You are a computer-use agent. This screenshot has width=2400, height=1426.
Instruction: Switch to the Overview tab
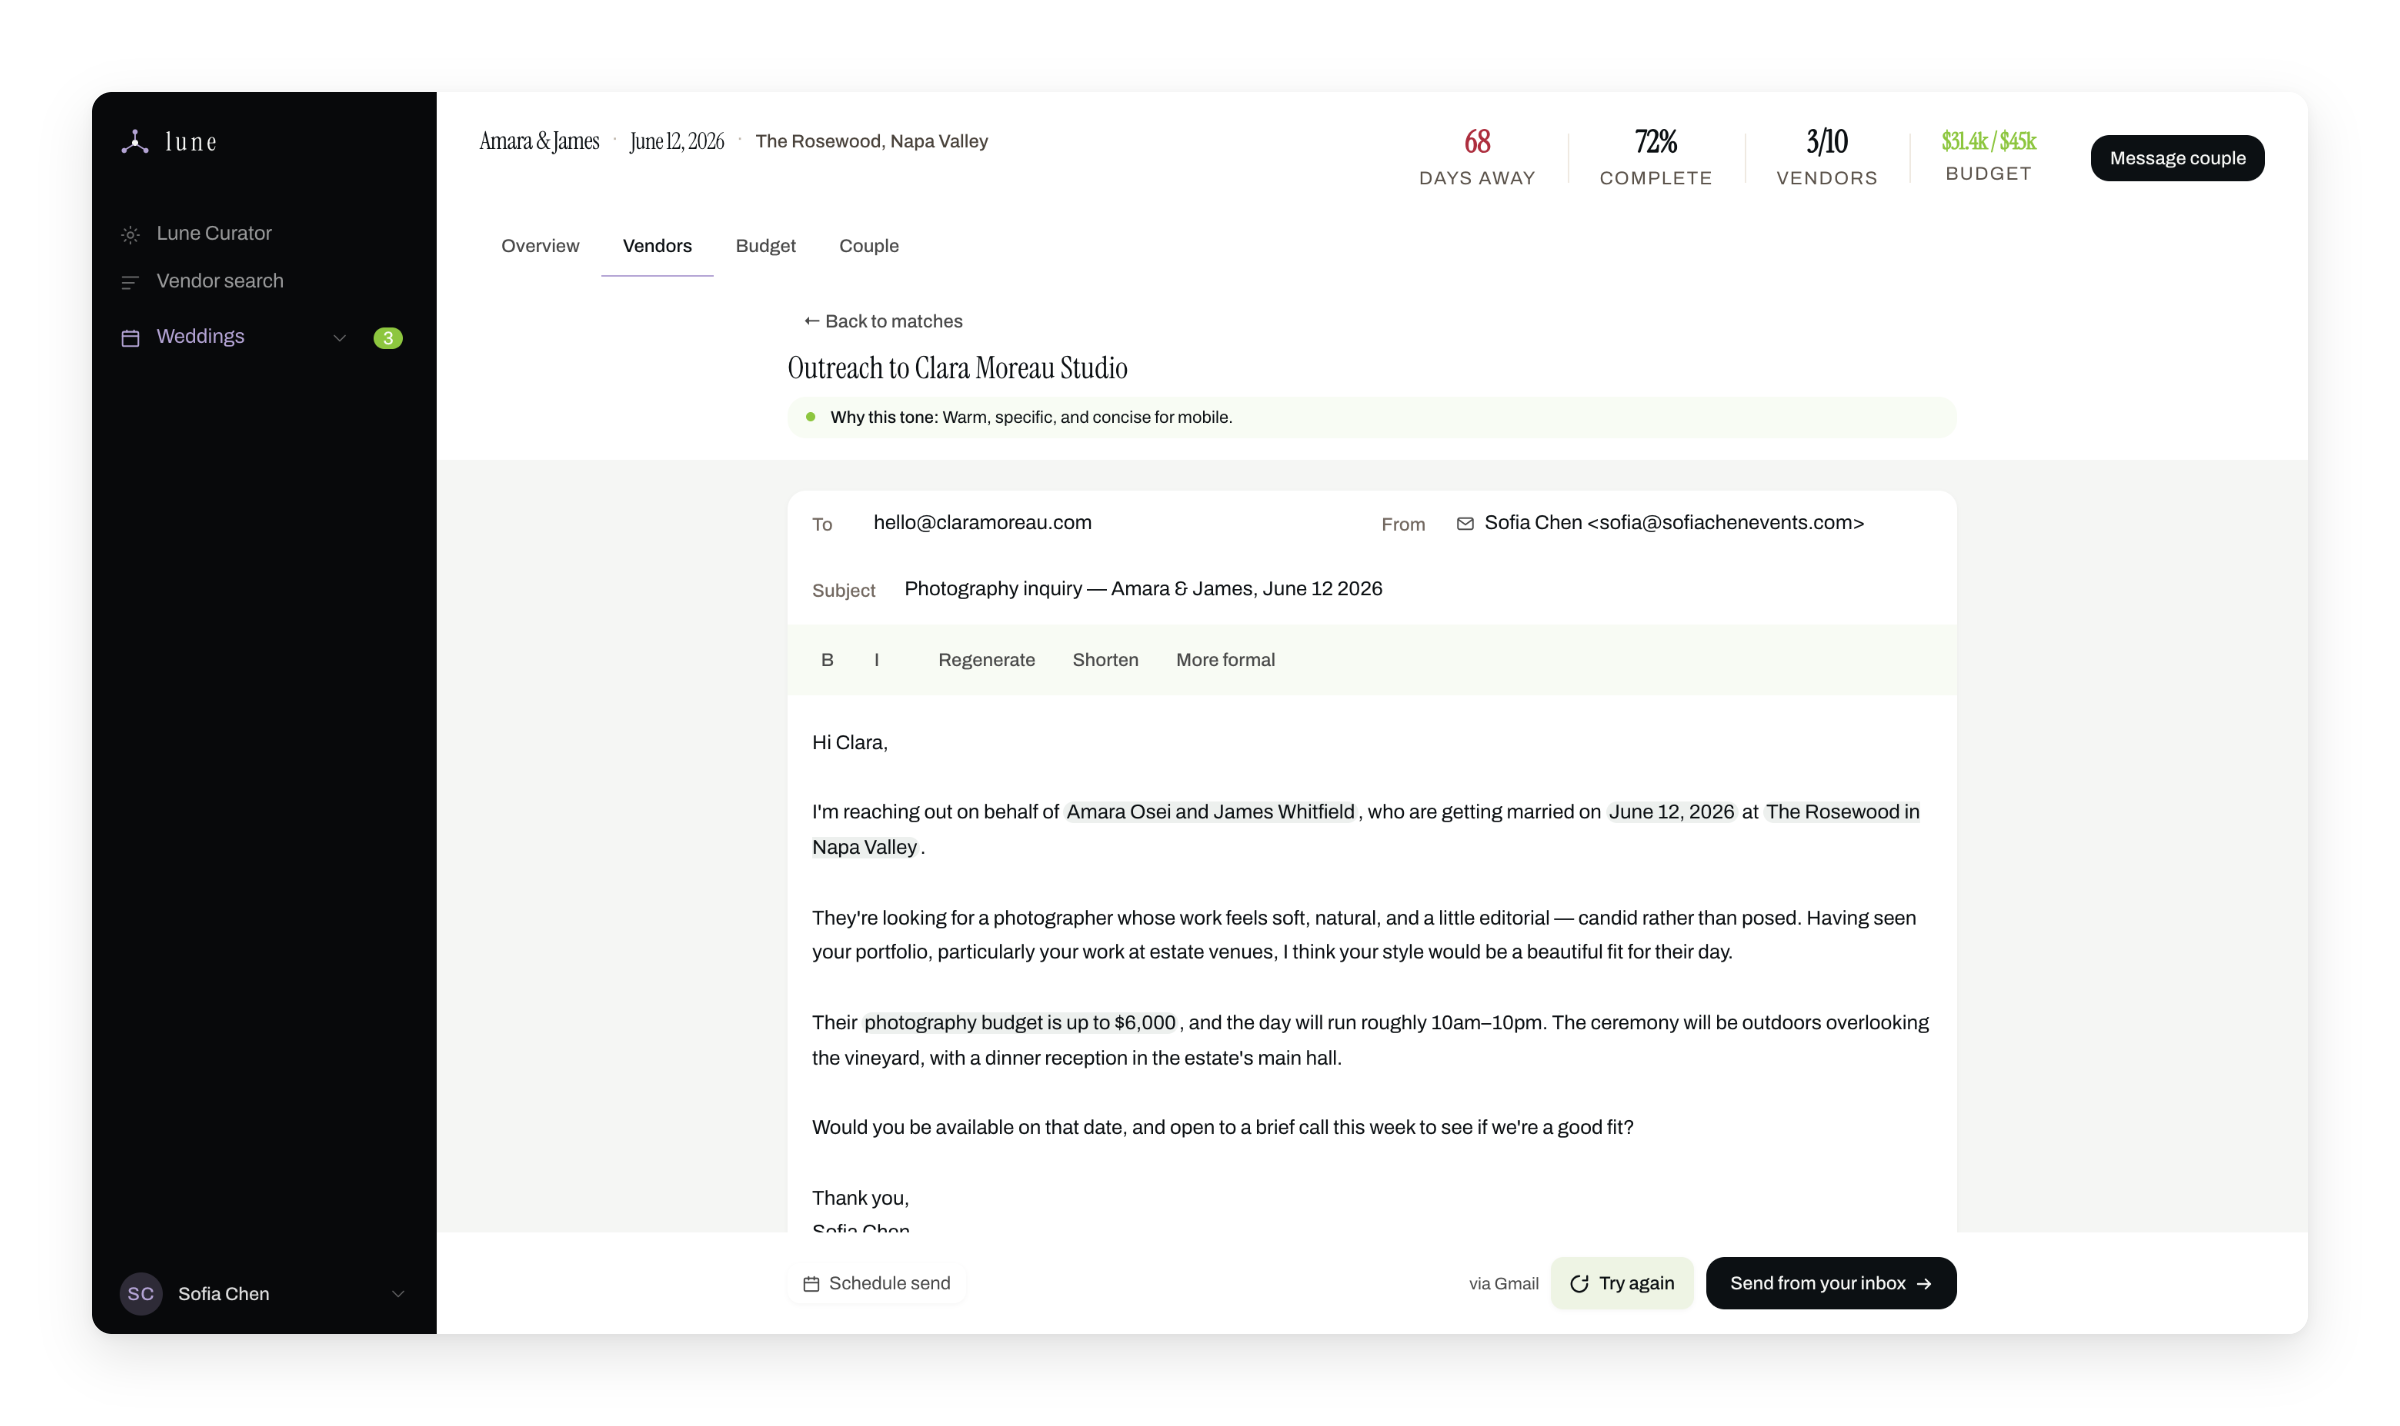click(540, 246)
